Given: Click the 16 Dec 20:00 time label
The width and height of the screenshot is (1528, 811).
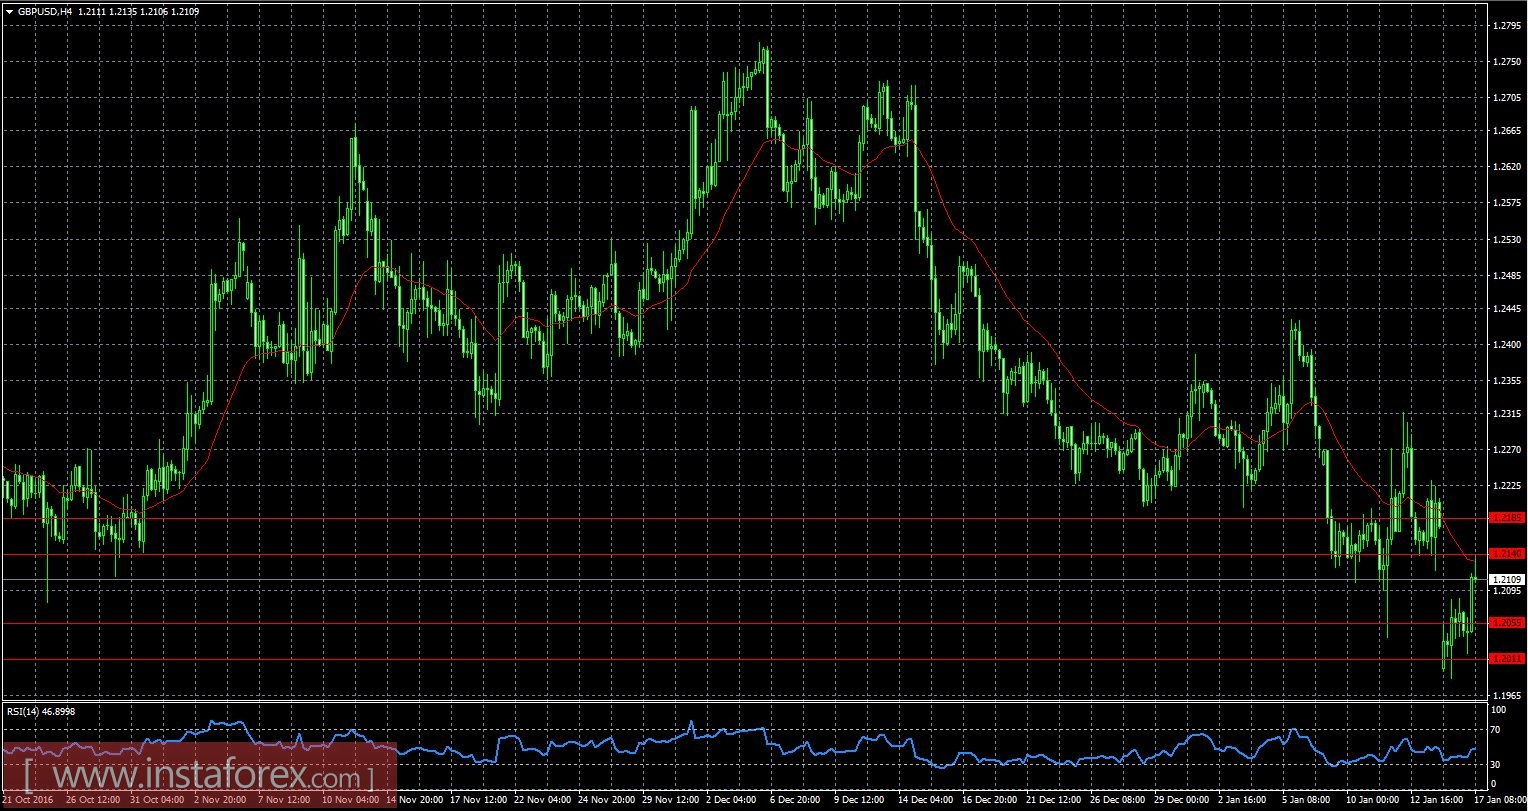Looking at the screenshot, I should (992, 801).
